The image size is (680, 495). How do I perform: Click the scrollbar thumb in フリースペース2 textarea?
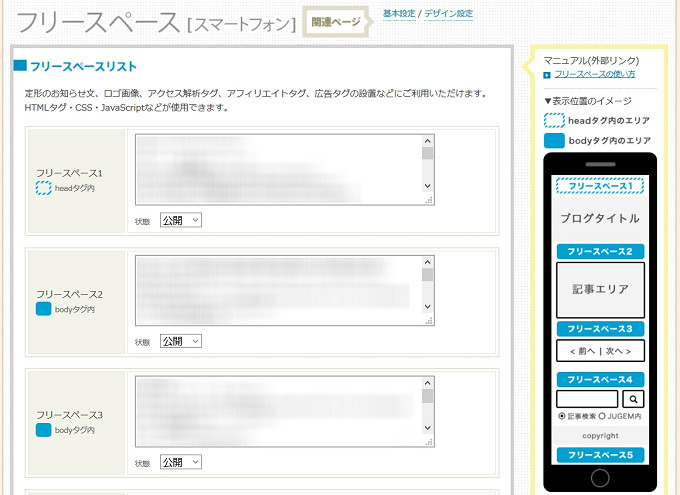point(427,275)
